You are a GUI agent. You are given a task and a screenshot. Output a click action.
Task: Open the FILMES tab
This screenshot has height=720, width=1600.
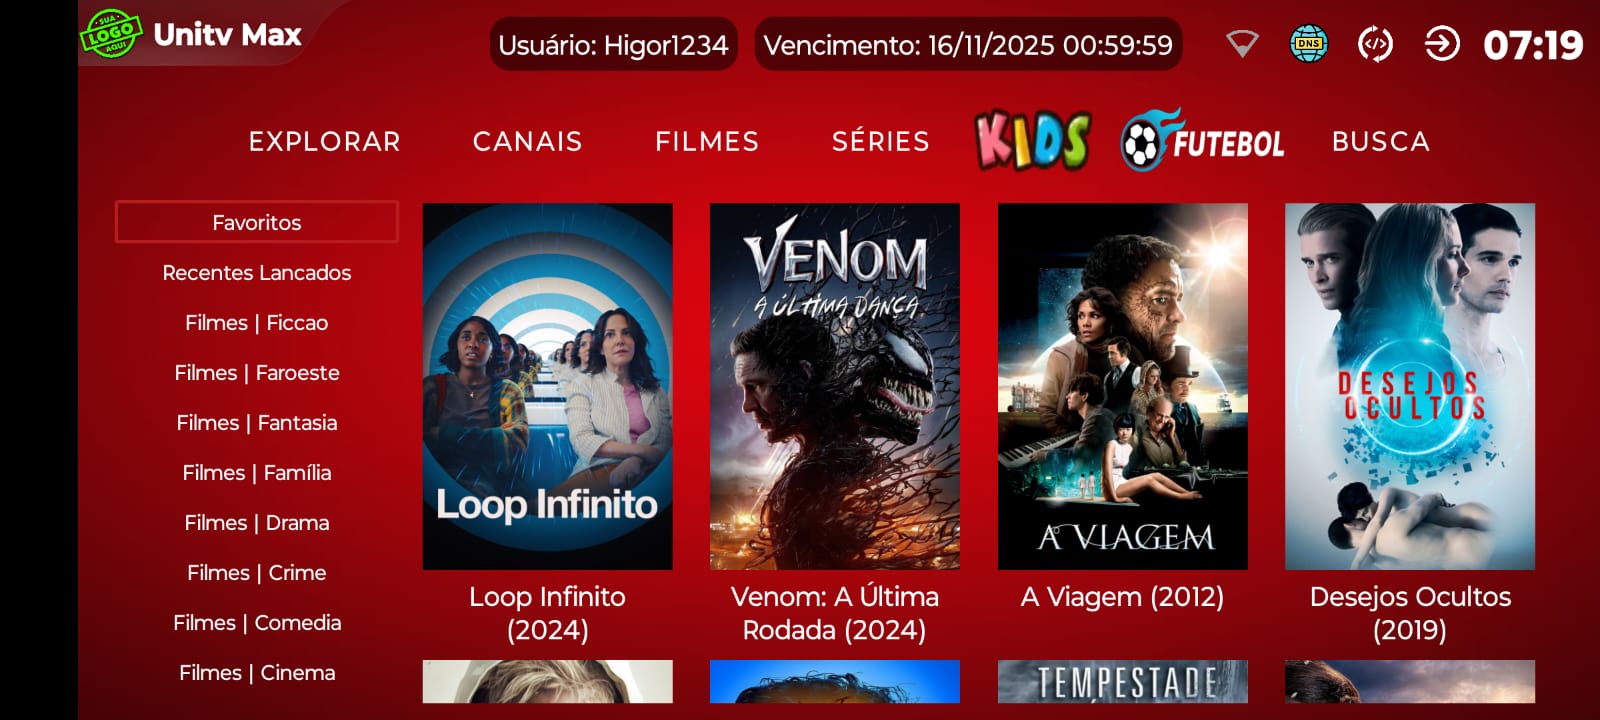click(707, 142)
